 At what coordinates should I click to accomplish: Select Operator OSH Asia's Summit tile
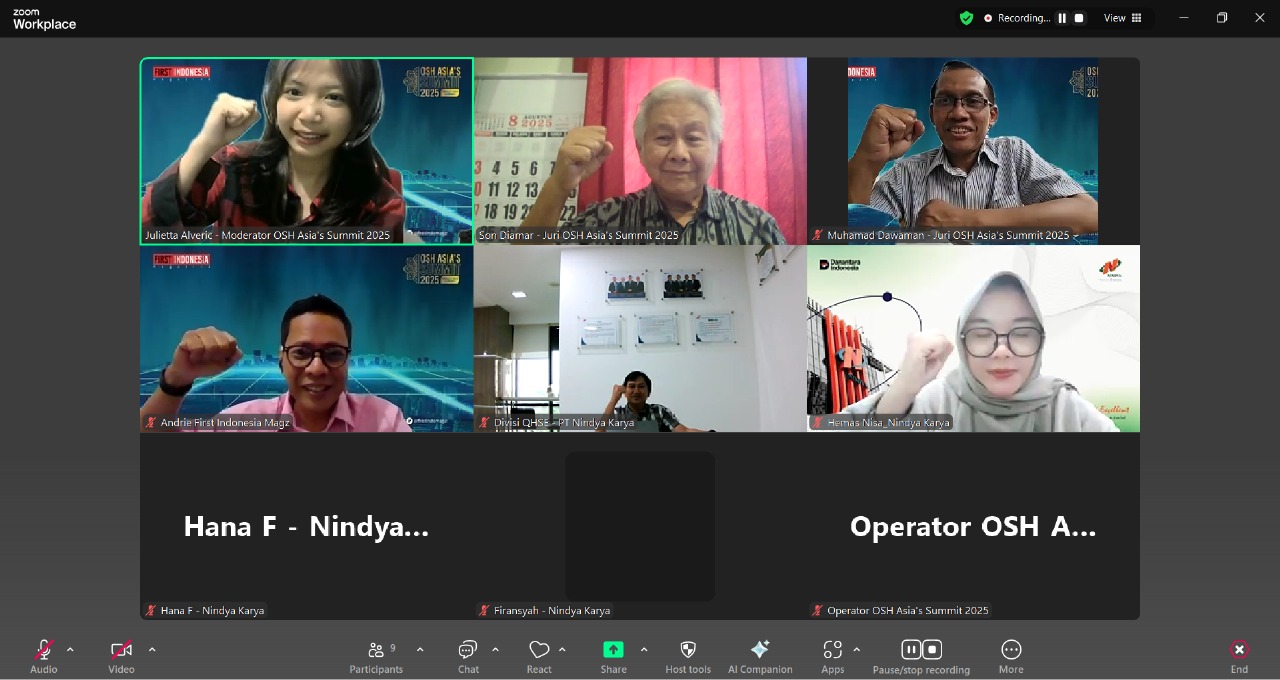pyautogui.click(x=973, y=526)
